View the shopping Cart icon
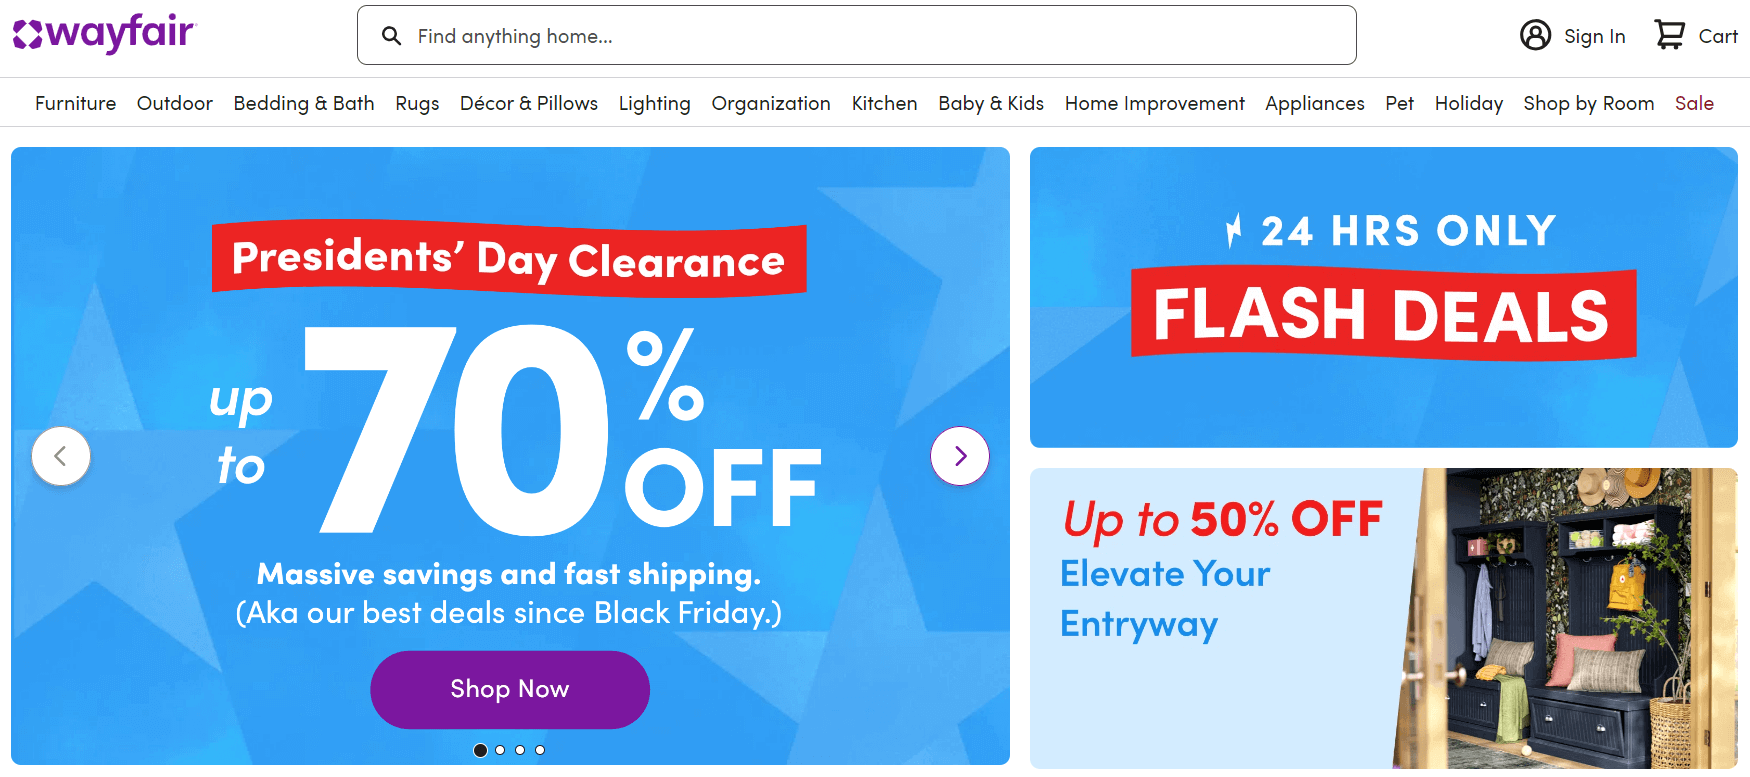Viewport: 1750px width, 777px height. 1670,33
